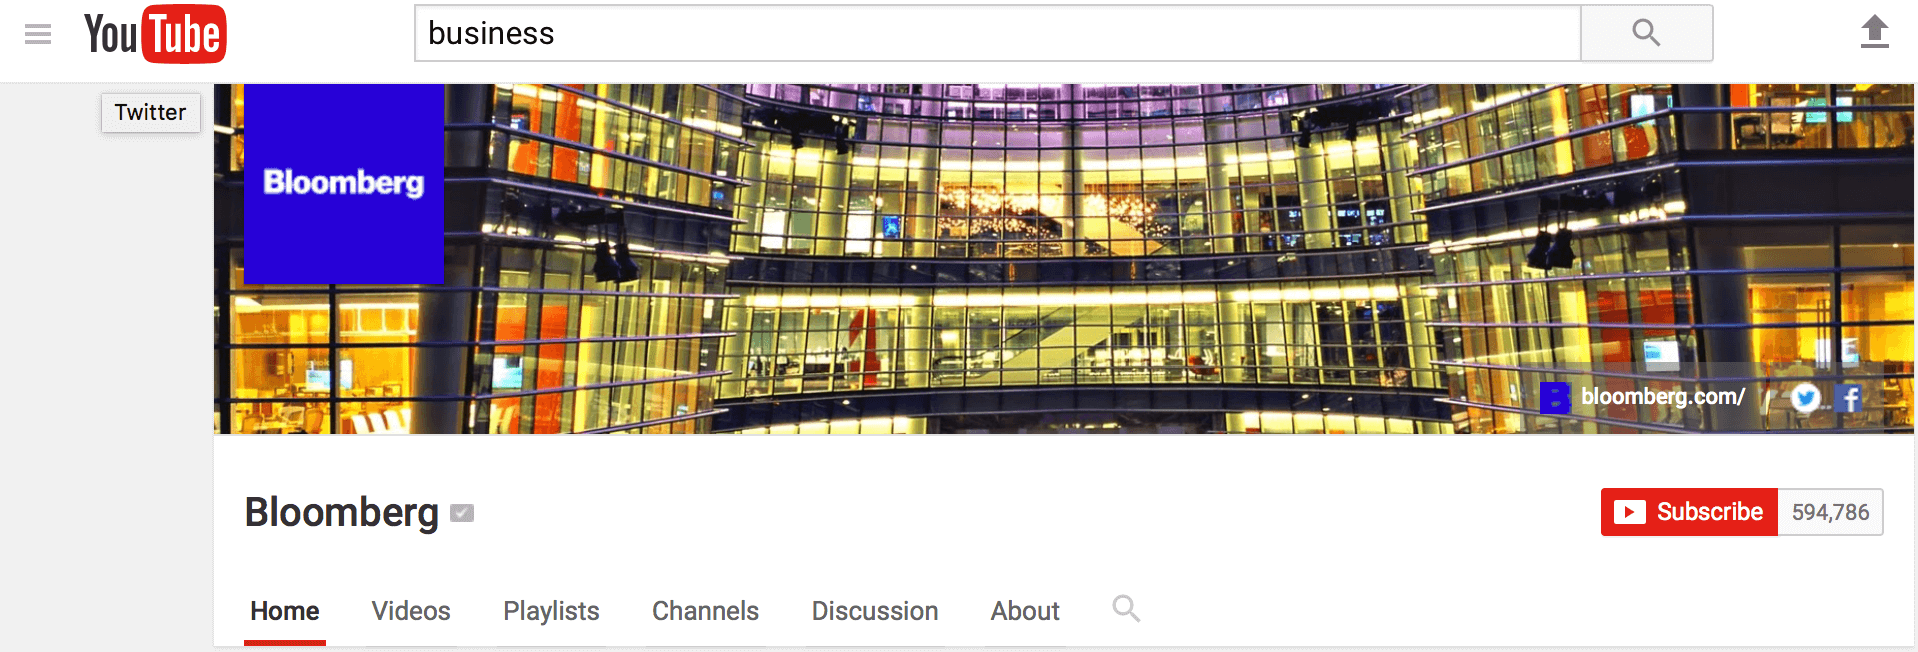Go to the Channels tab
This screenshot has width=1918, height=652.
(705, 611)
